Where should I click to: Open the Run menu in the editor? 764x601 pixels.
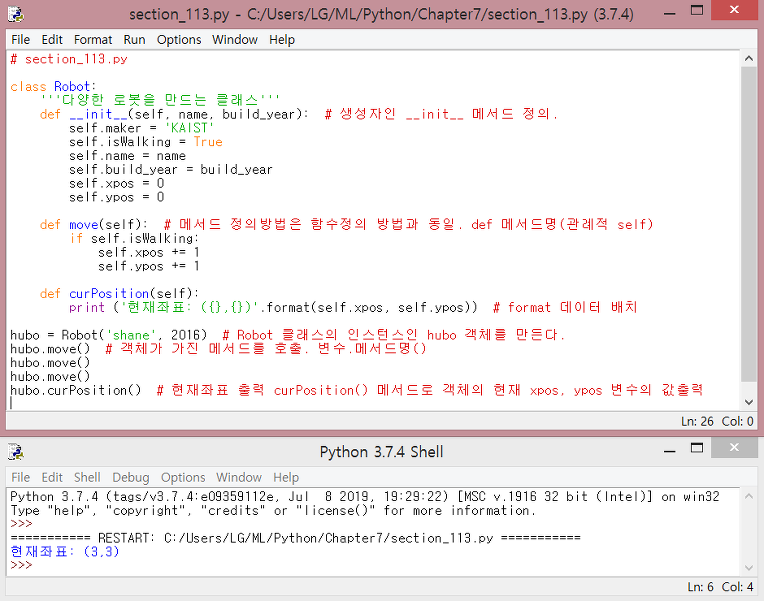tap(134, 39)
